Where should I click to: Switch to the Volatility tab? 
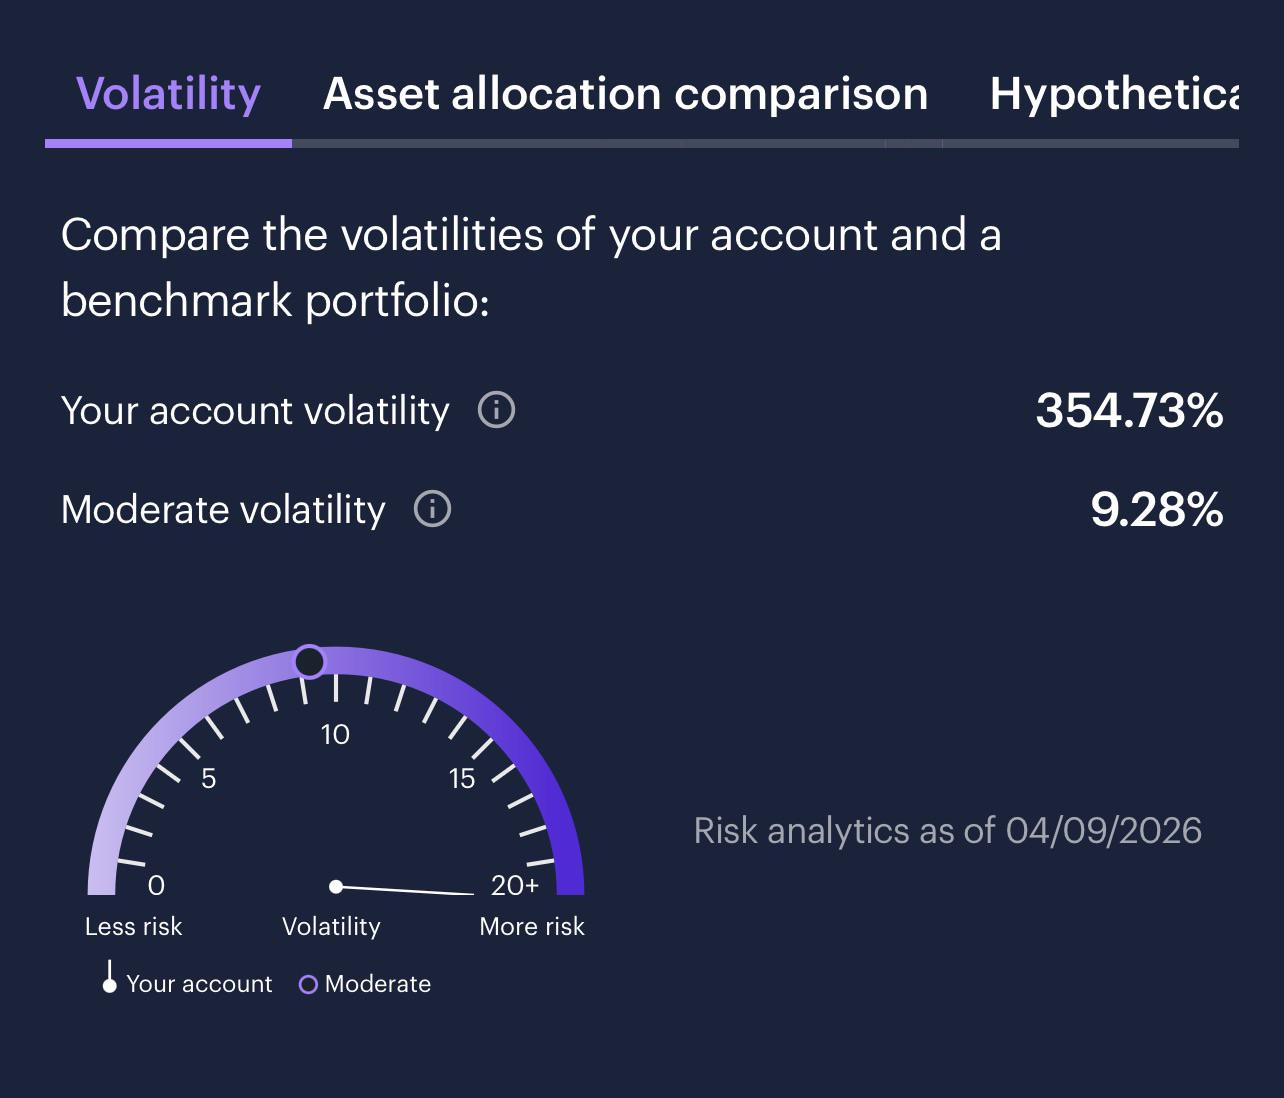click(168, 95)
